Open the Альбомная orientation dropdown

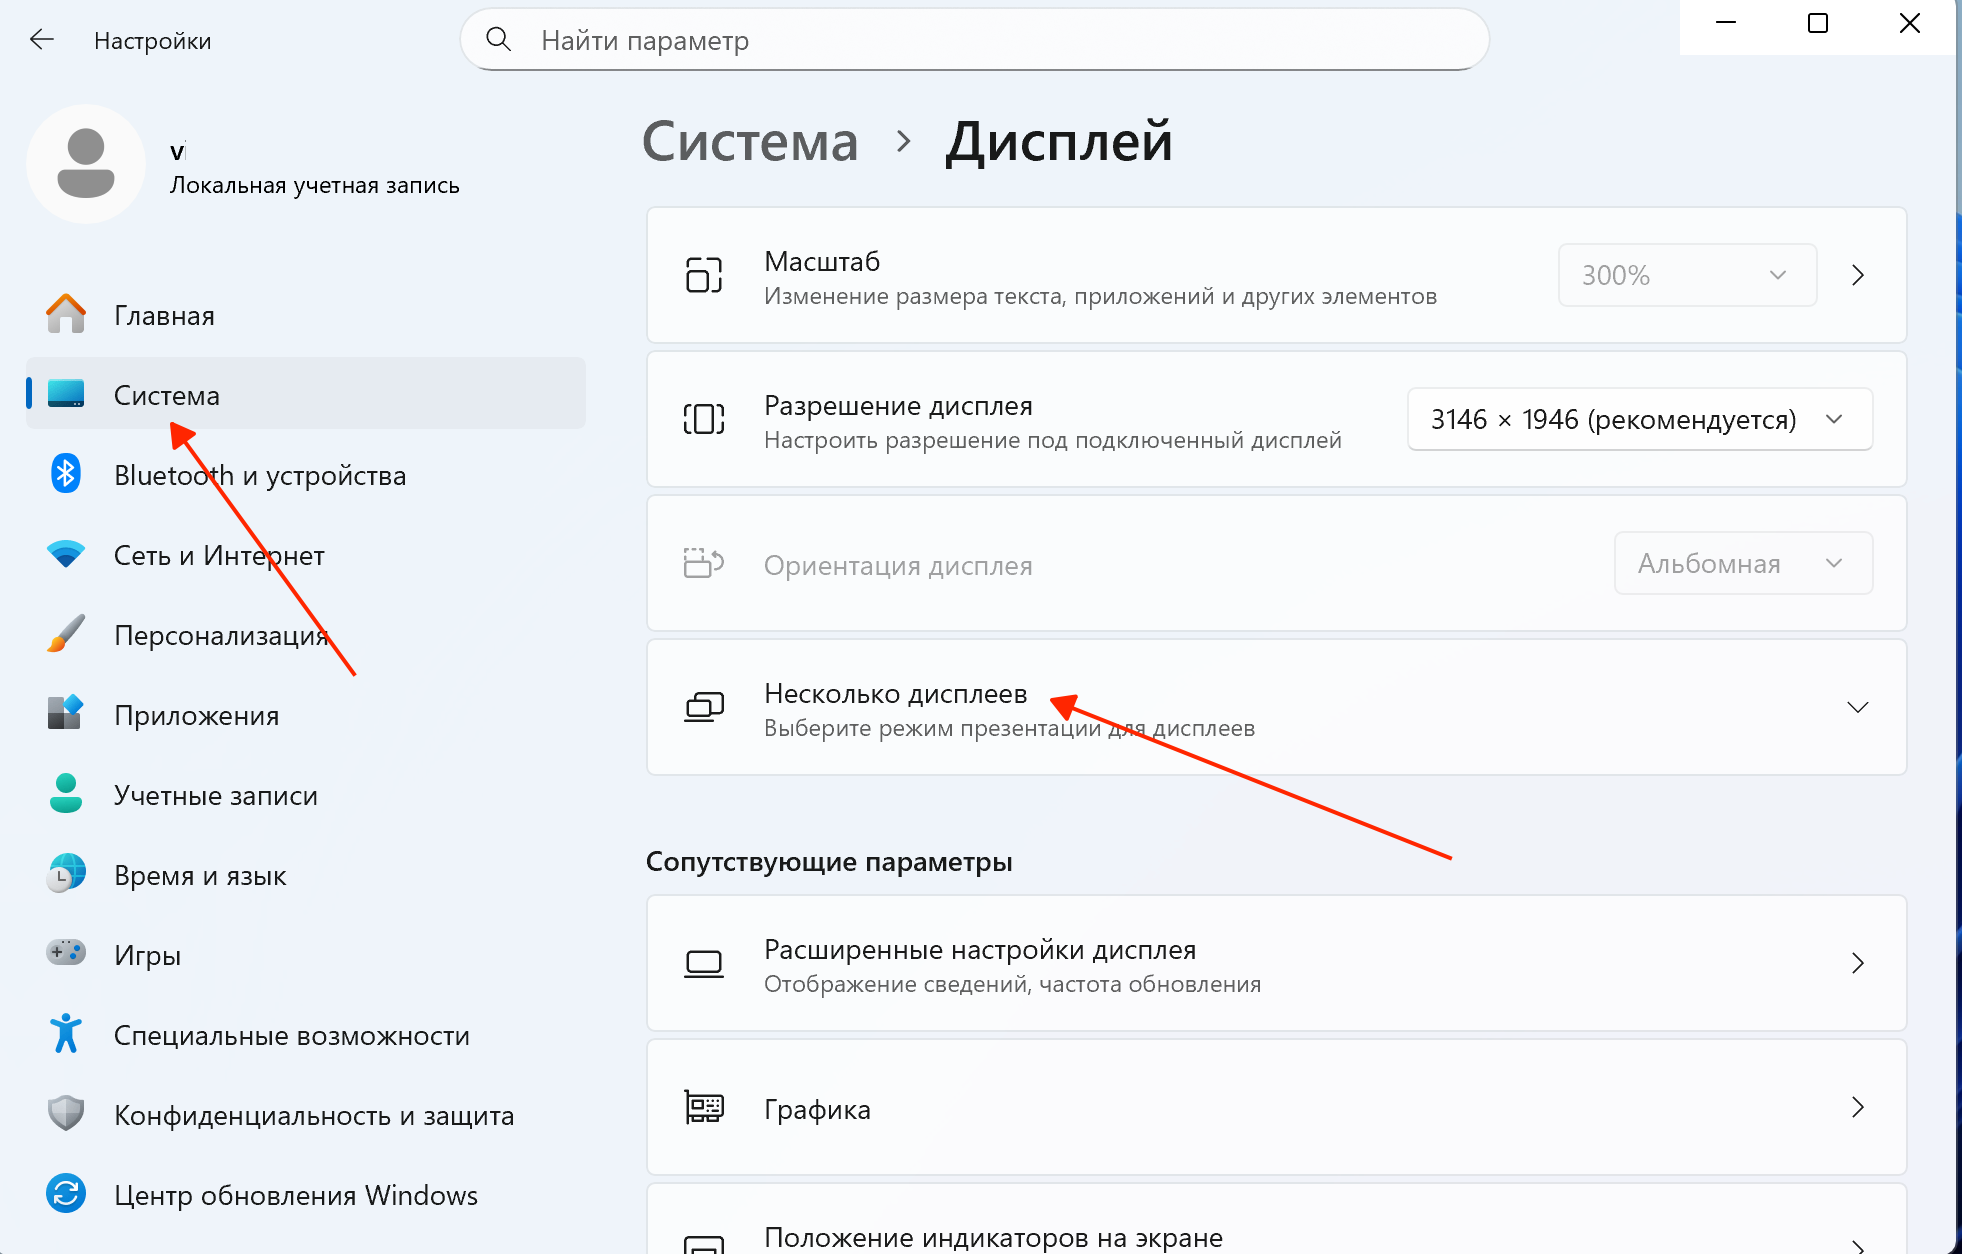tap(1743, 563)
